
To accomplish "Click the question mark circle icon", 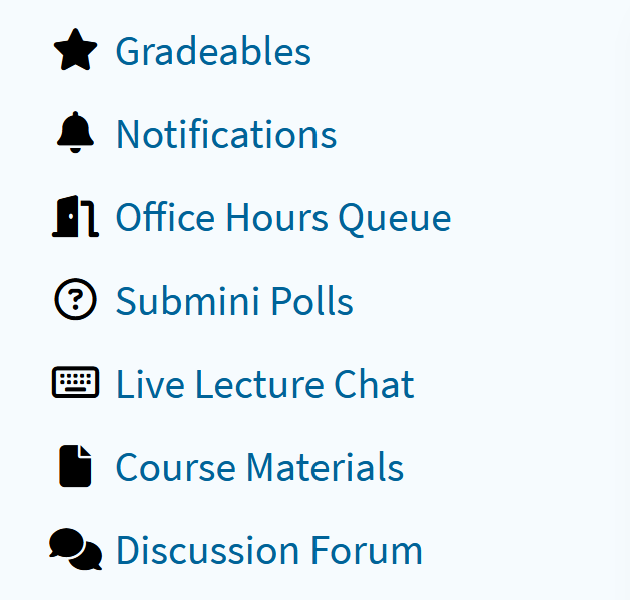I will (75, 299).
